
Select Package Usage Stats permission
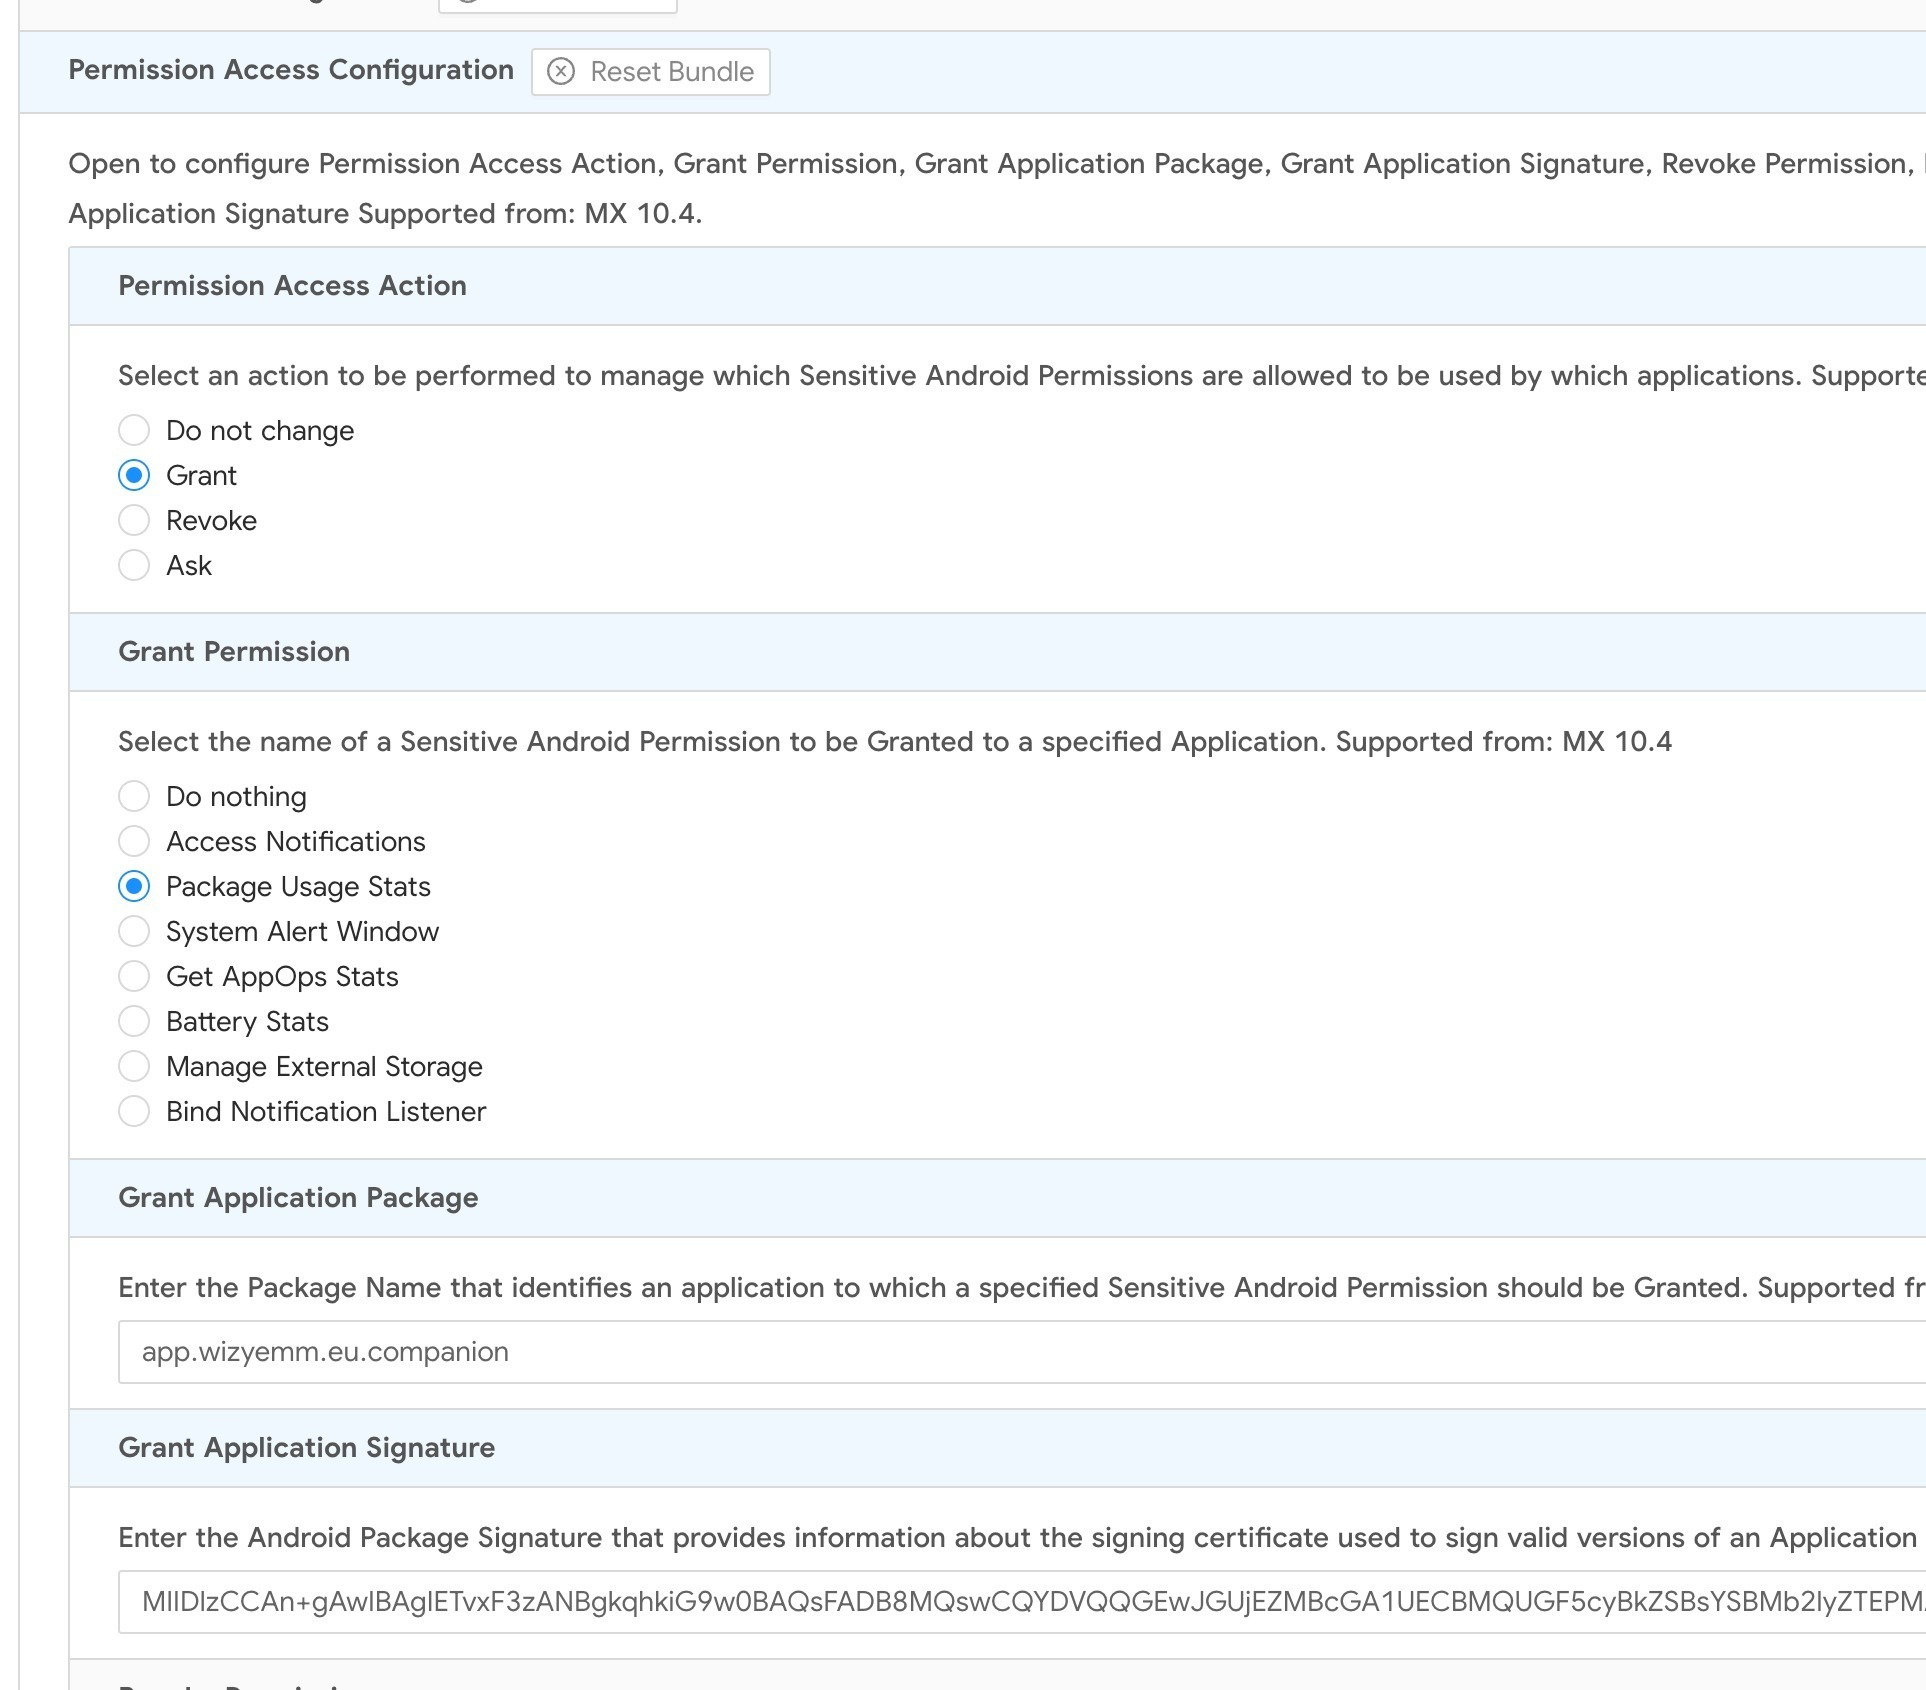point(134,886)
